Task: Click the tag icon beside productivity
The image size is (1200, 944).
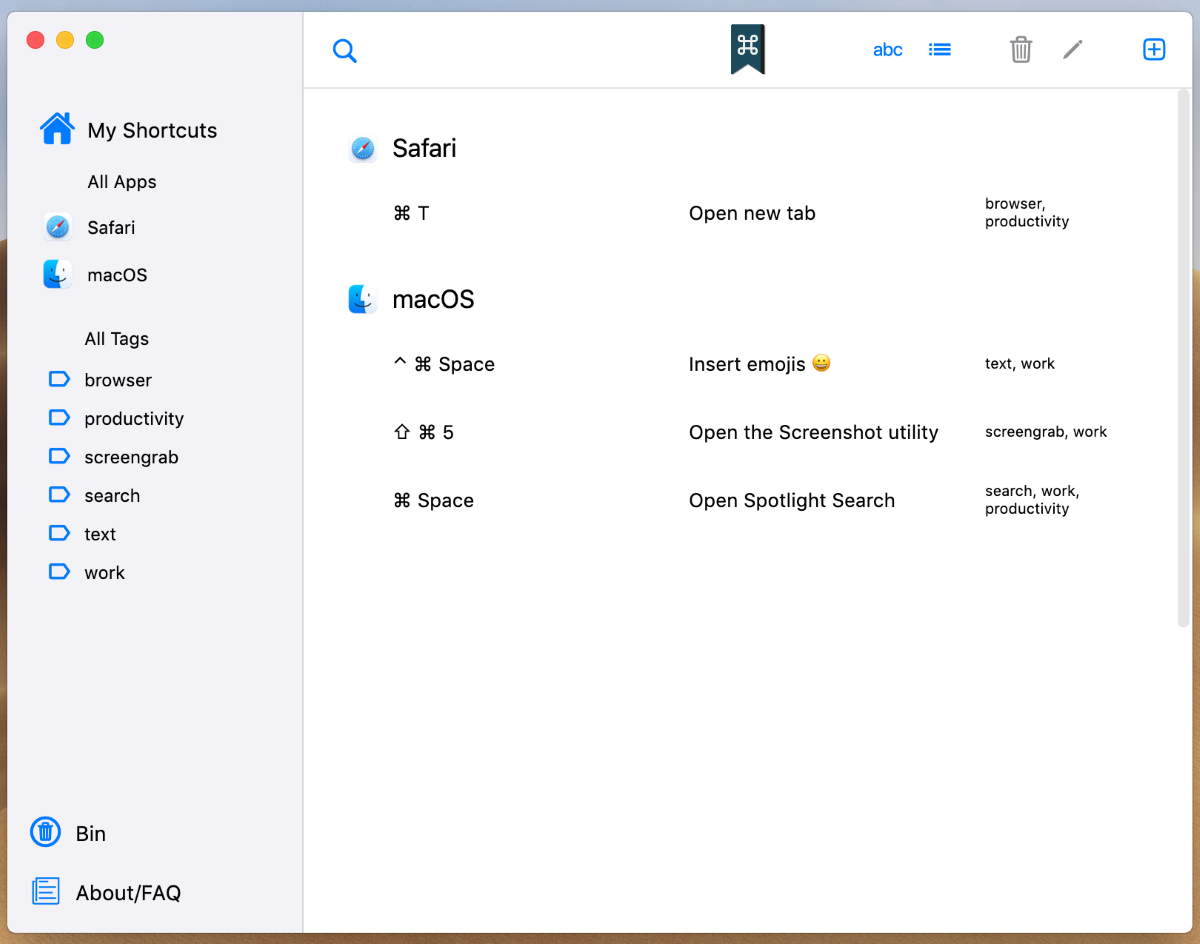Action: [60, 417]
